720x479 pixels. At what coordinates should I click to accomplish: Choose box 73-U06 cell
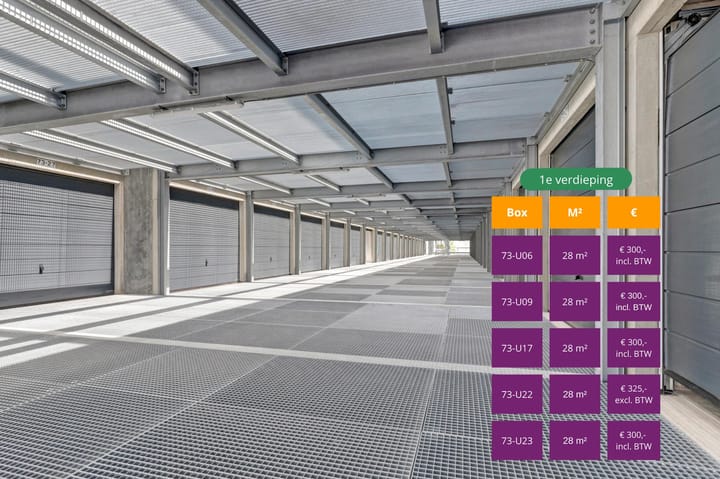coord(517,255)
